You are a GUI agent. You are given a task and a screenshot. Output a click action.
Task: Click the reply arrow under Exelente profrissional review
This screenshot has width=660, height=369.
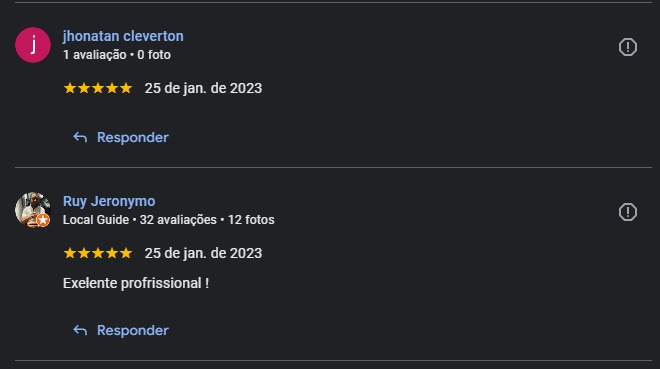click(80, 330)
